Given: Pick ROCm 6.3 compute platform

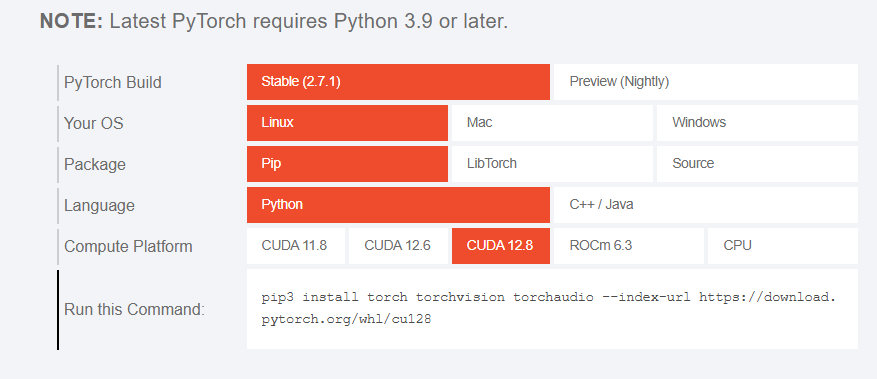Looking at the screenshot, I should (x=629, y=246).
